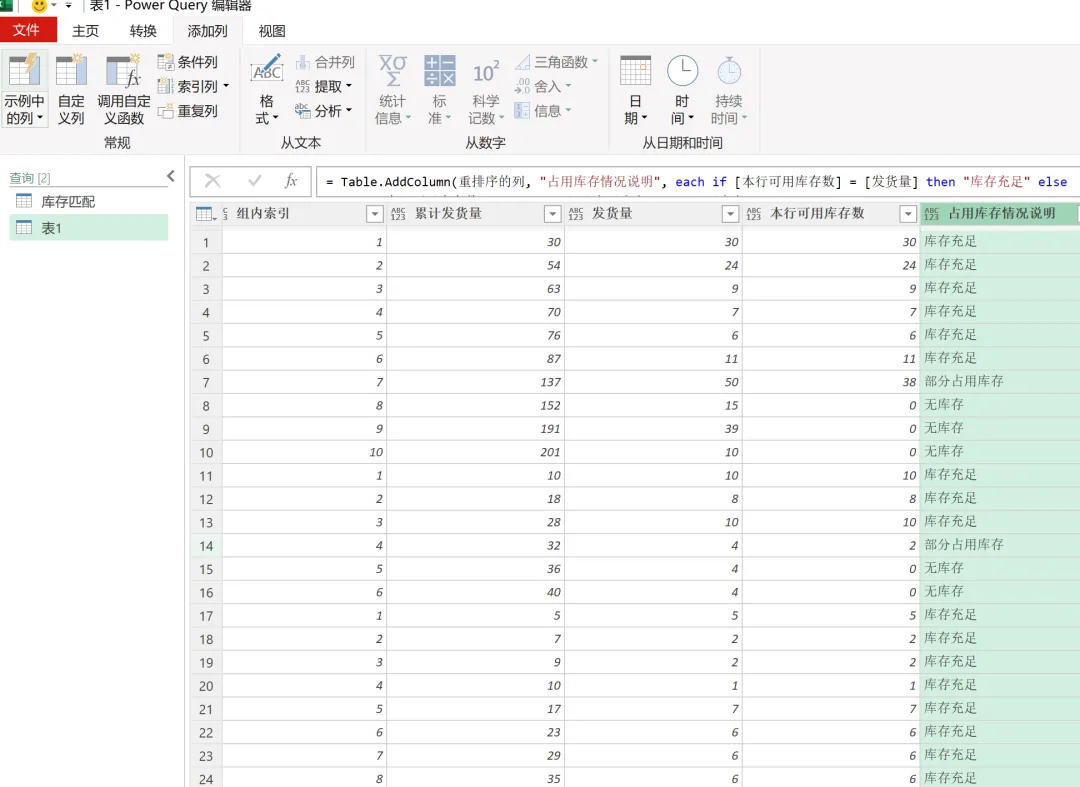1080x787 pixels.
Task: Click the fx formula icon in formula bar
Action: [x=291, y=181]
